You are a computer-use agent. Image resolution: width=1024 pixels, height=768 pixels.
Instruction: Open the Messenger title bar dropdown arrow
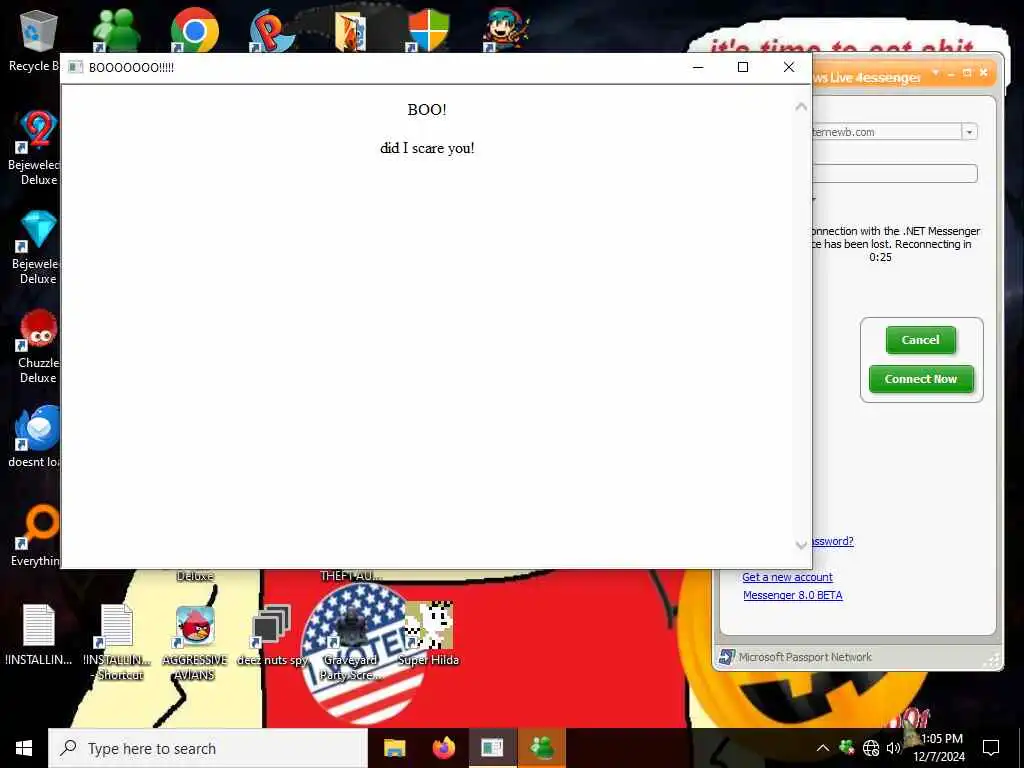[x=935, y=72]
